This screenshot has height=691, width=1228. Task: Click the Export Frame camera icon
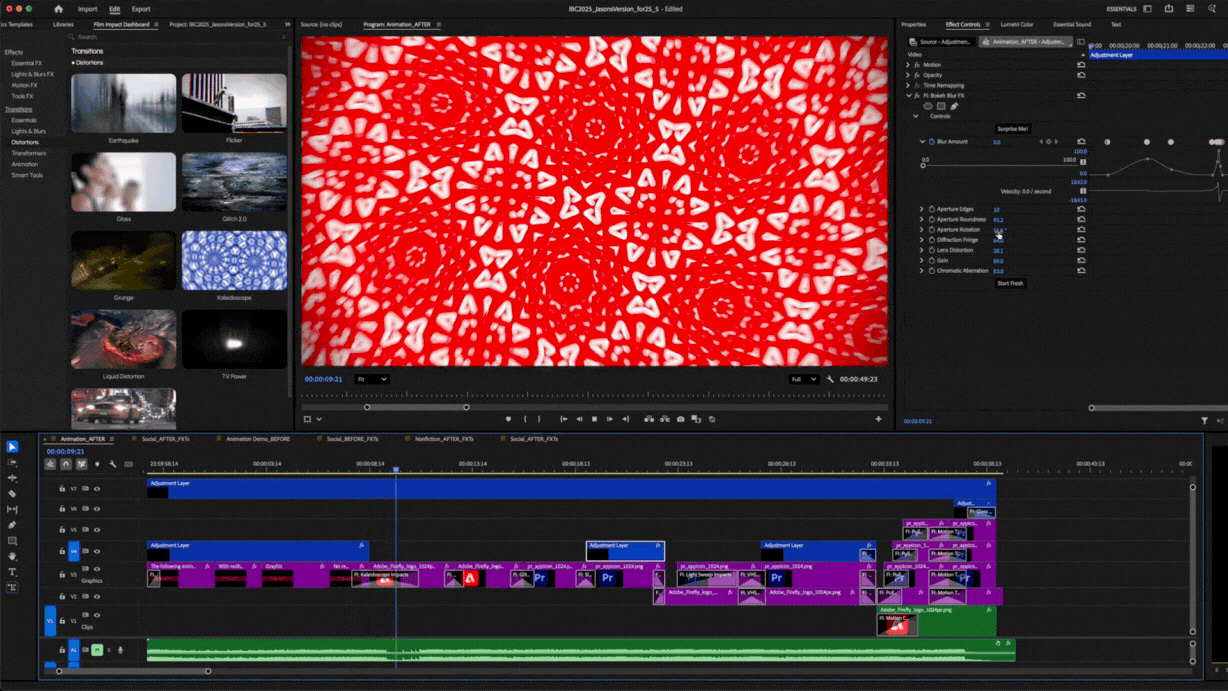[x=681, y=419]
